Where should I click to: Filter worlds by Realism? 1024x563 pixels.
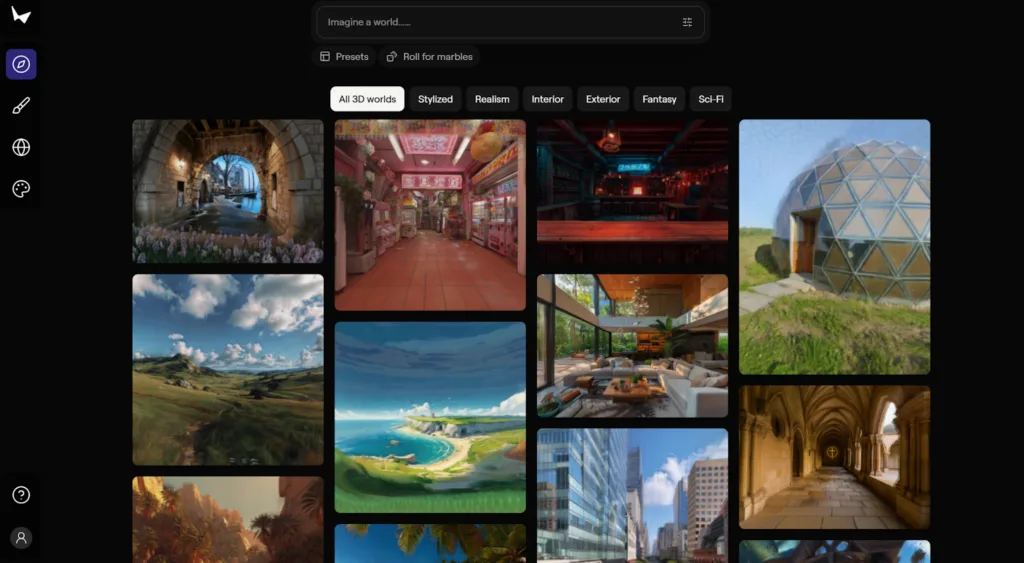(492, 99)
